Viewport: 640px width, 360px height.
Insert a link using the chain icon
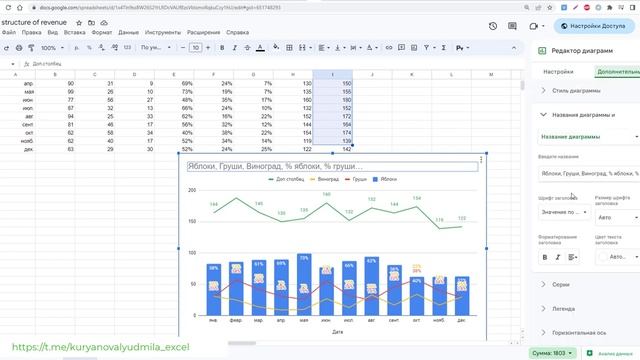(389, 48)
